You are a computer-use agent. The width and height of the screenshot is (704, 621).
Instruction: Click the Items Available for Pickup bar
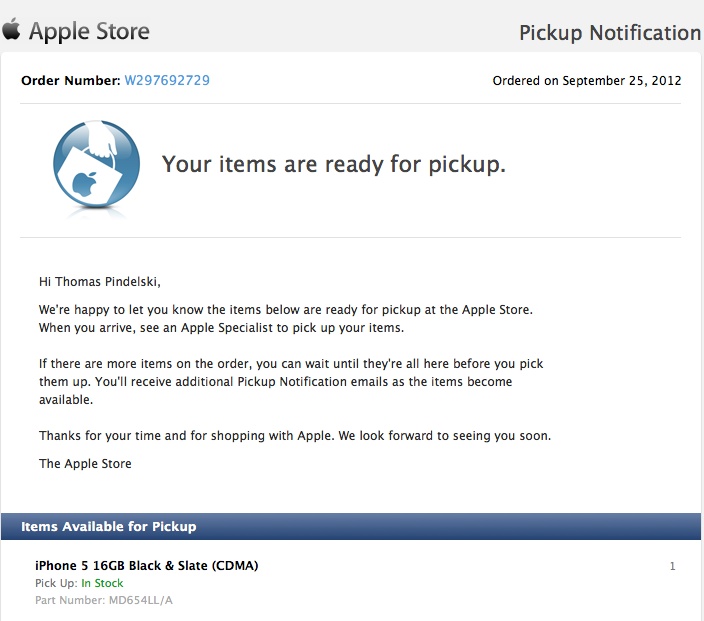[x=351, y=526]
